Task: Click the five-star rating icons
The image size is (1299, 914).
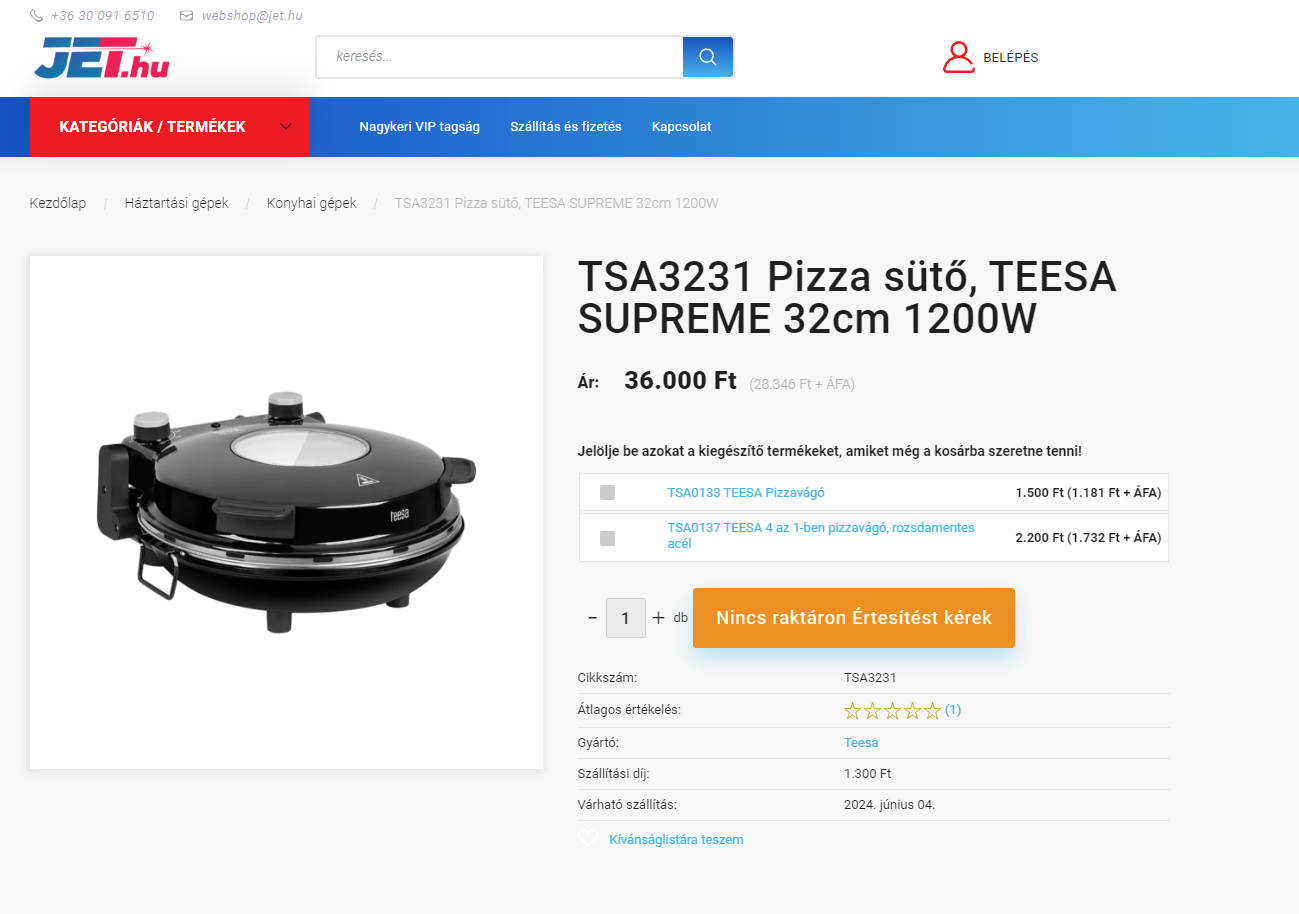Action: 893,711
